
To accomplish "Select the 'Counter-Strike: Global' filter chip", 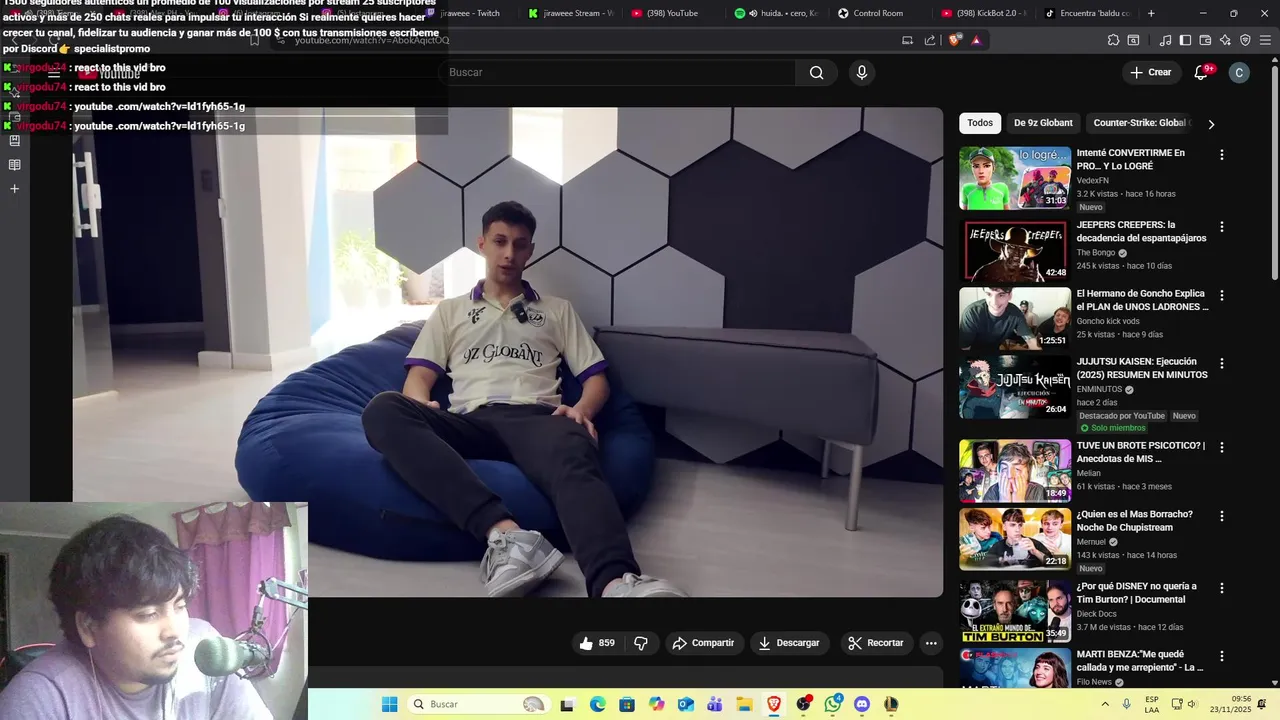I will (1142, 123).
